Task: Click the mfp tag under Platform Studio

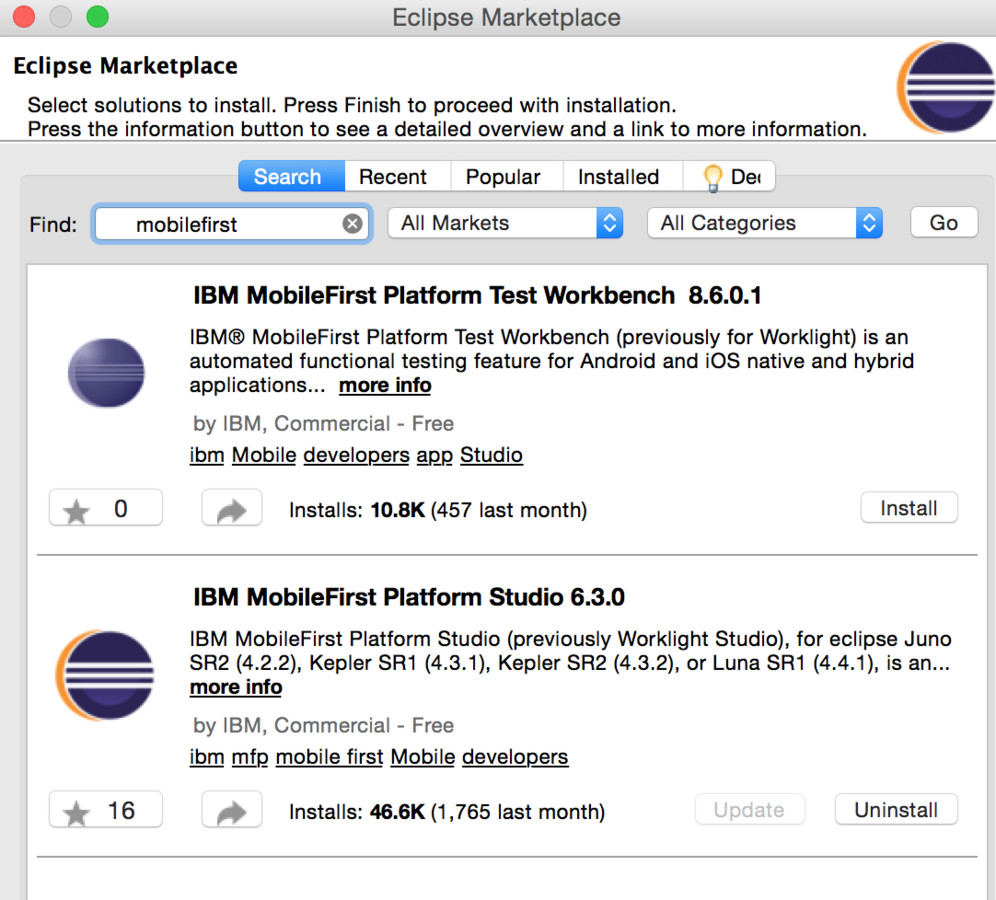Action: (250, 756)
